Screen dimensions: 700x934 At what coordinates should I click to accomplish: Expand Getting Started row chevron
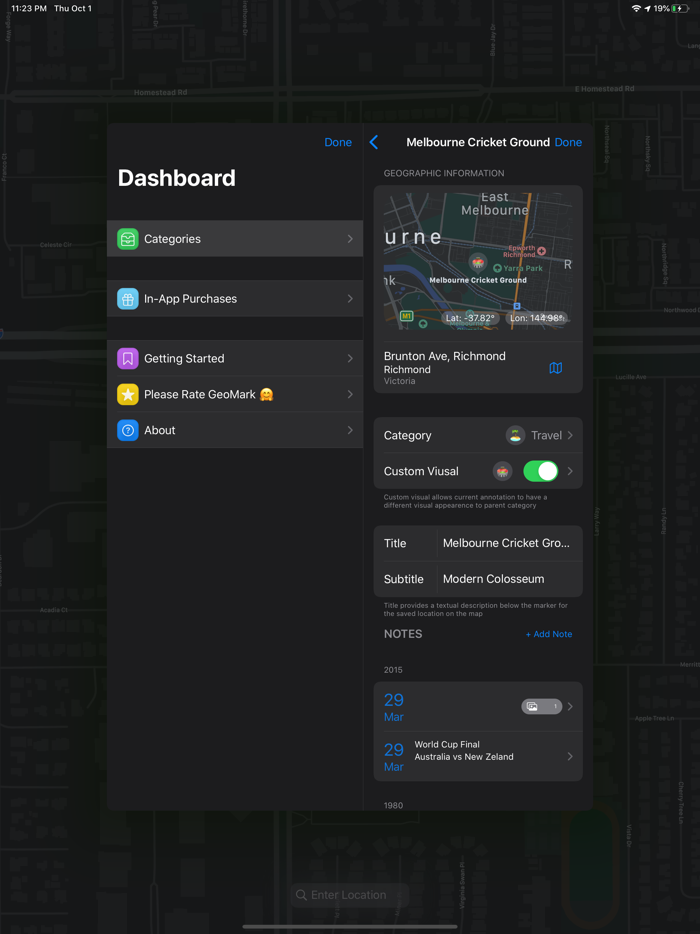click(350, 359)
